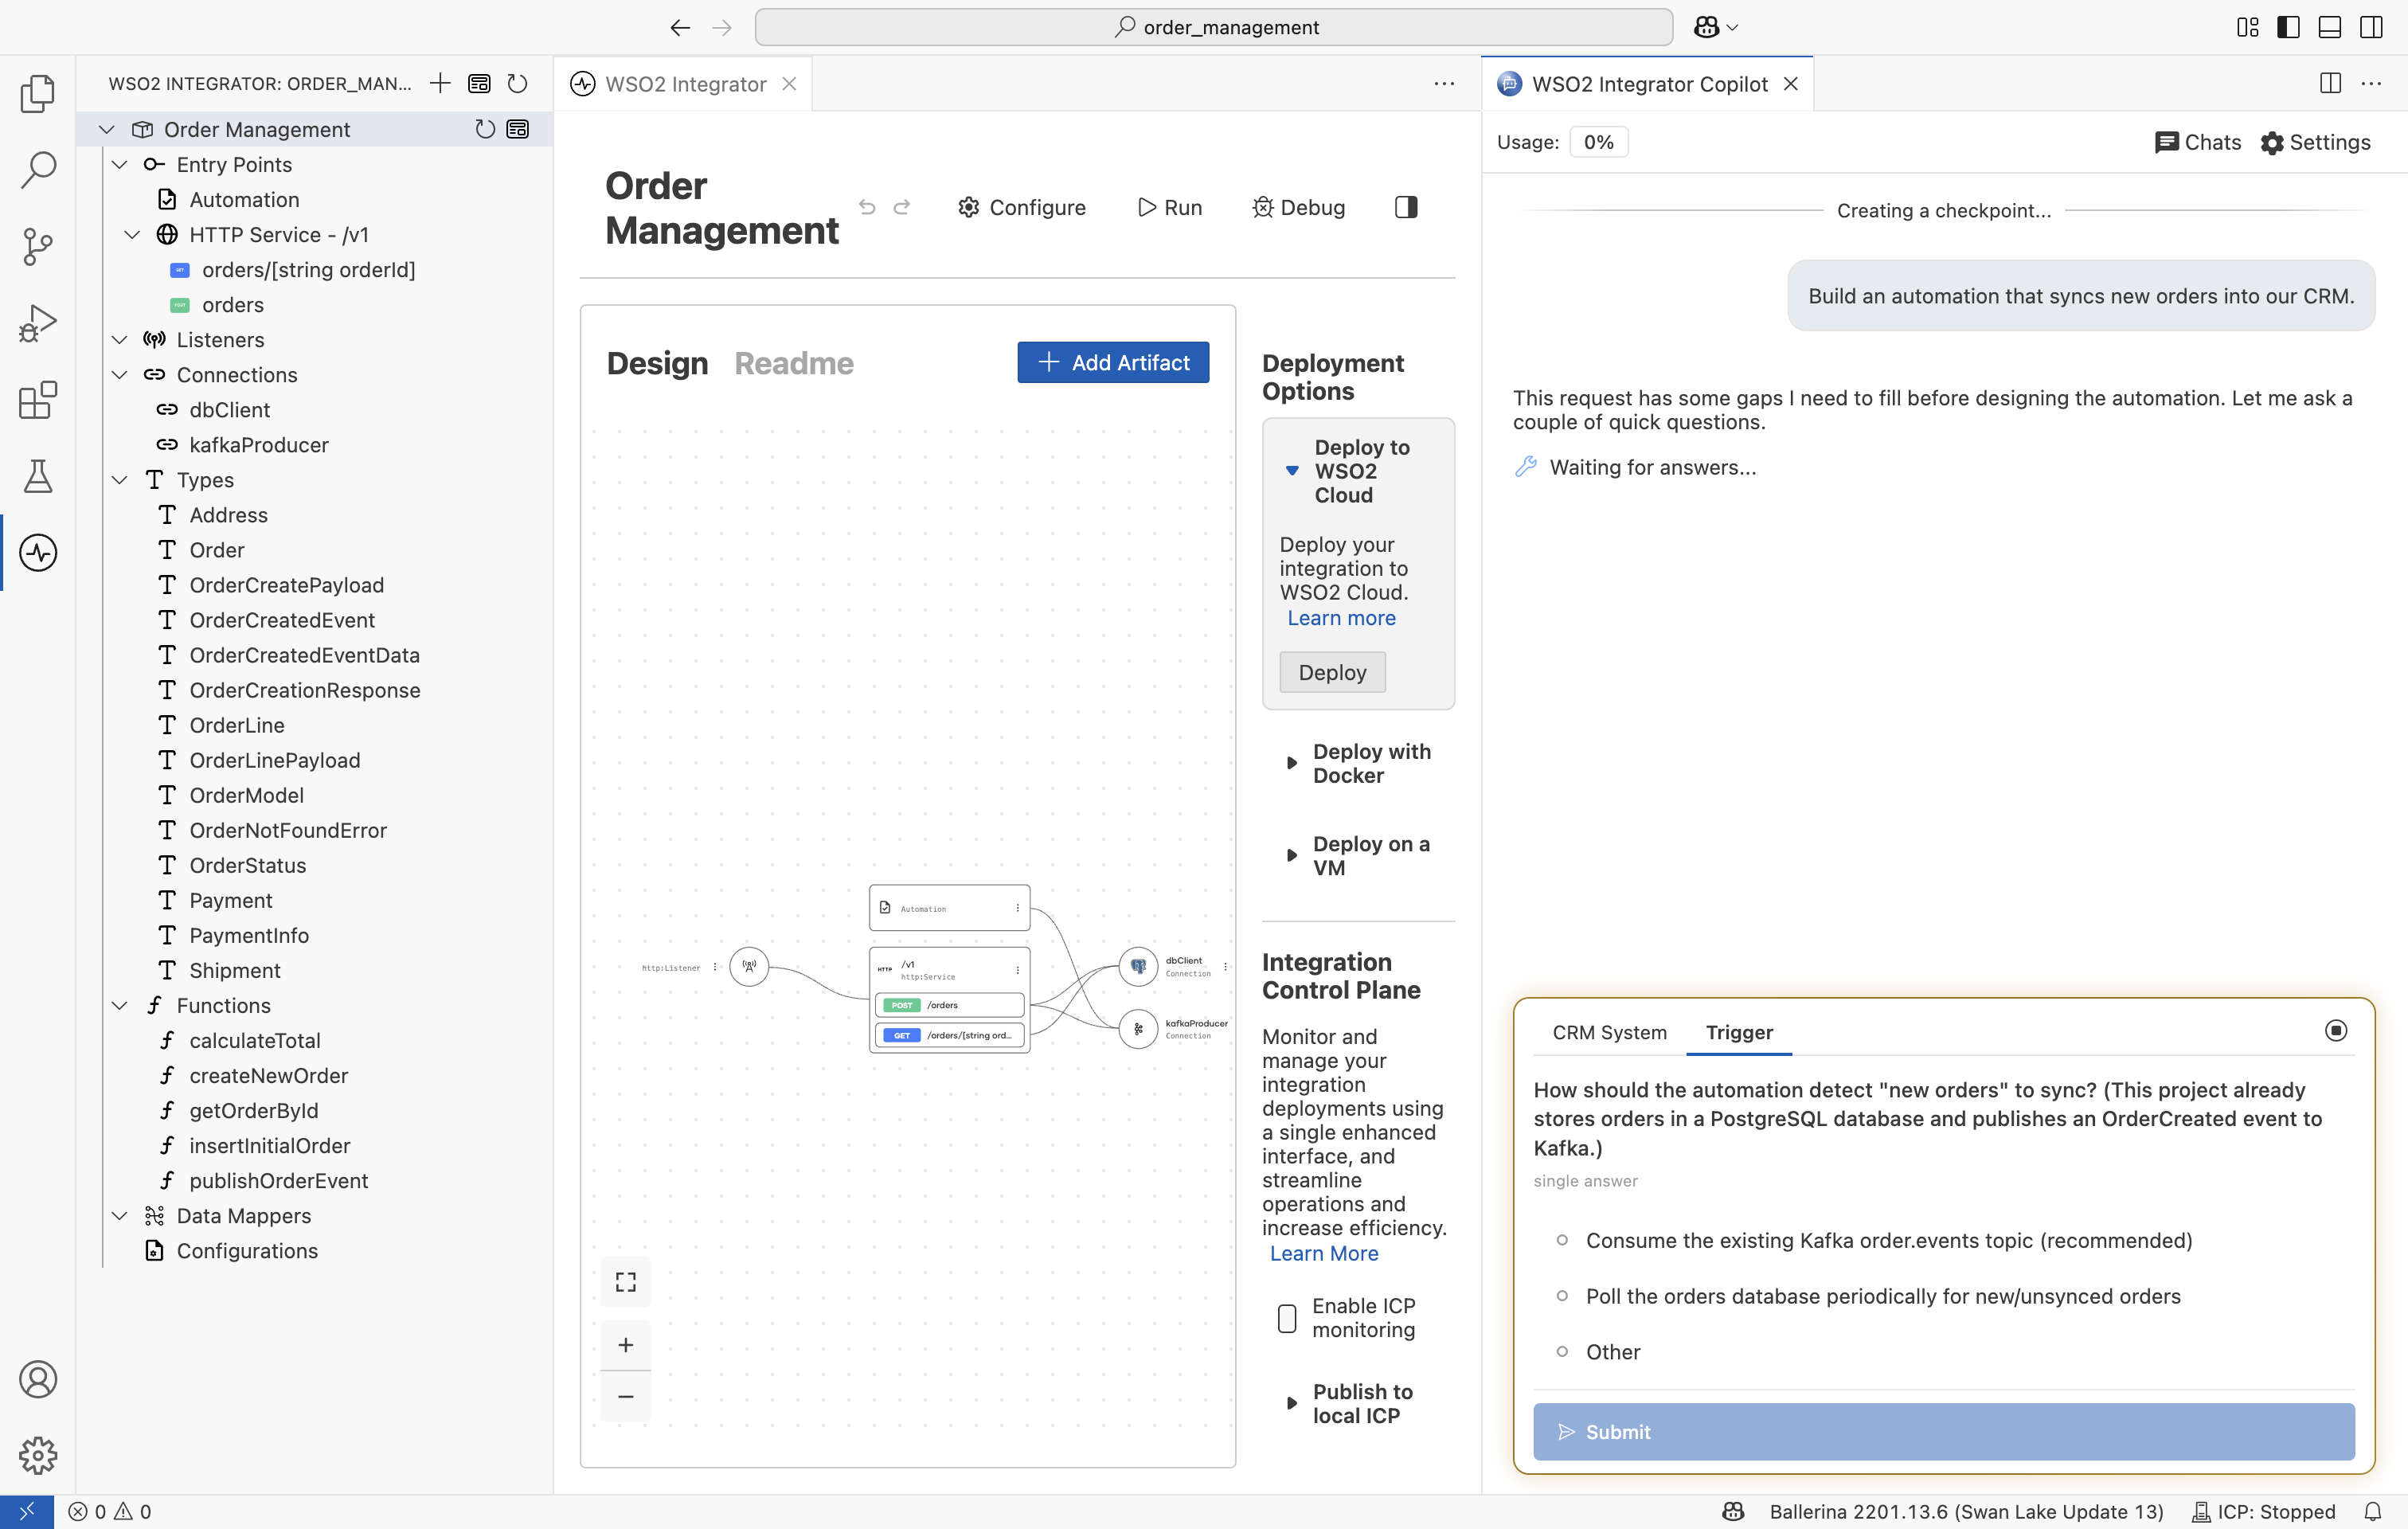The height and width of the screenshot is (1529, 2408).
Task: Enable ICP monitoring checkbox
Action: click(1287, 1318)
